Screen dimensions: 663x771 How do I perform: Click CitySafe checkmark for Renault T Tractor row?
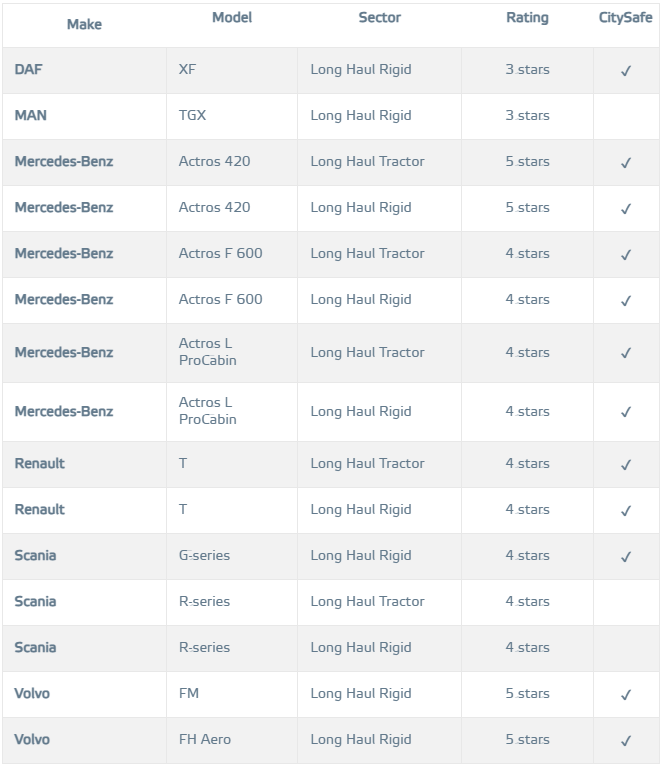[626, 464]
